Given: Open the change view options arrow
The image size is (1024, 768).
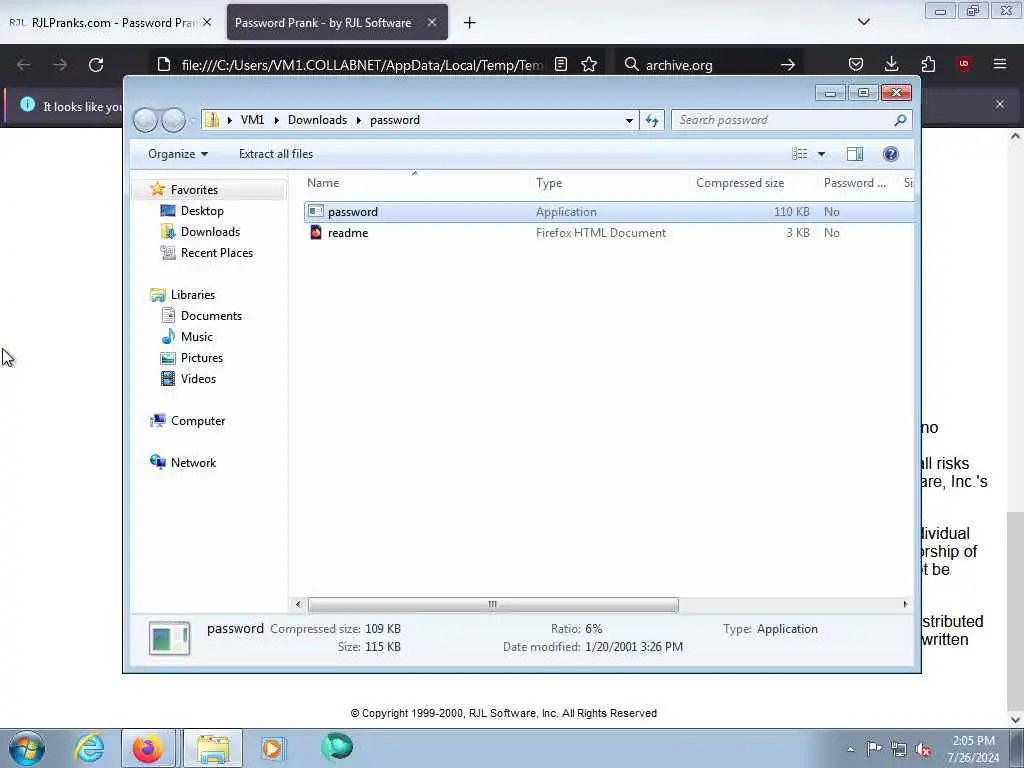Looking at the screenshot, I should coord(822,154).
